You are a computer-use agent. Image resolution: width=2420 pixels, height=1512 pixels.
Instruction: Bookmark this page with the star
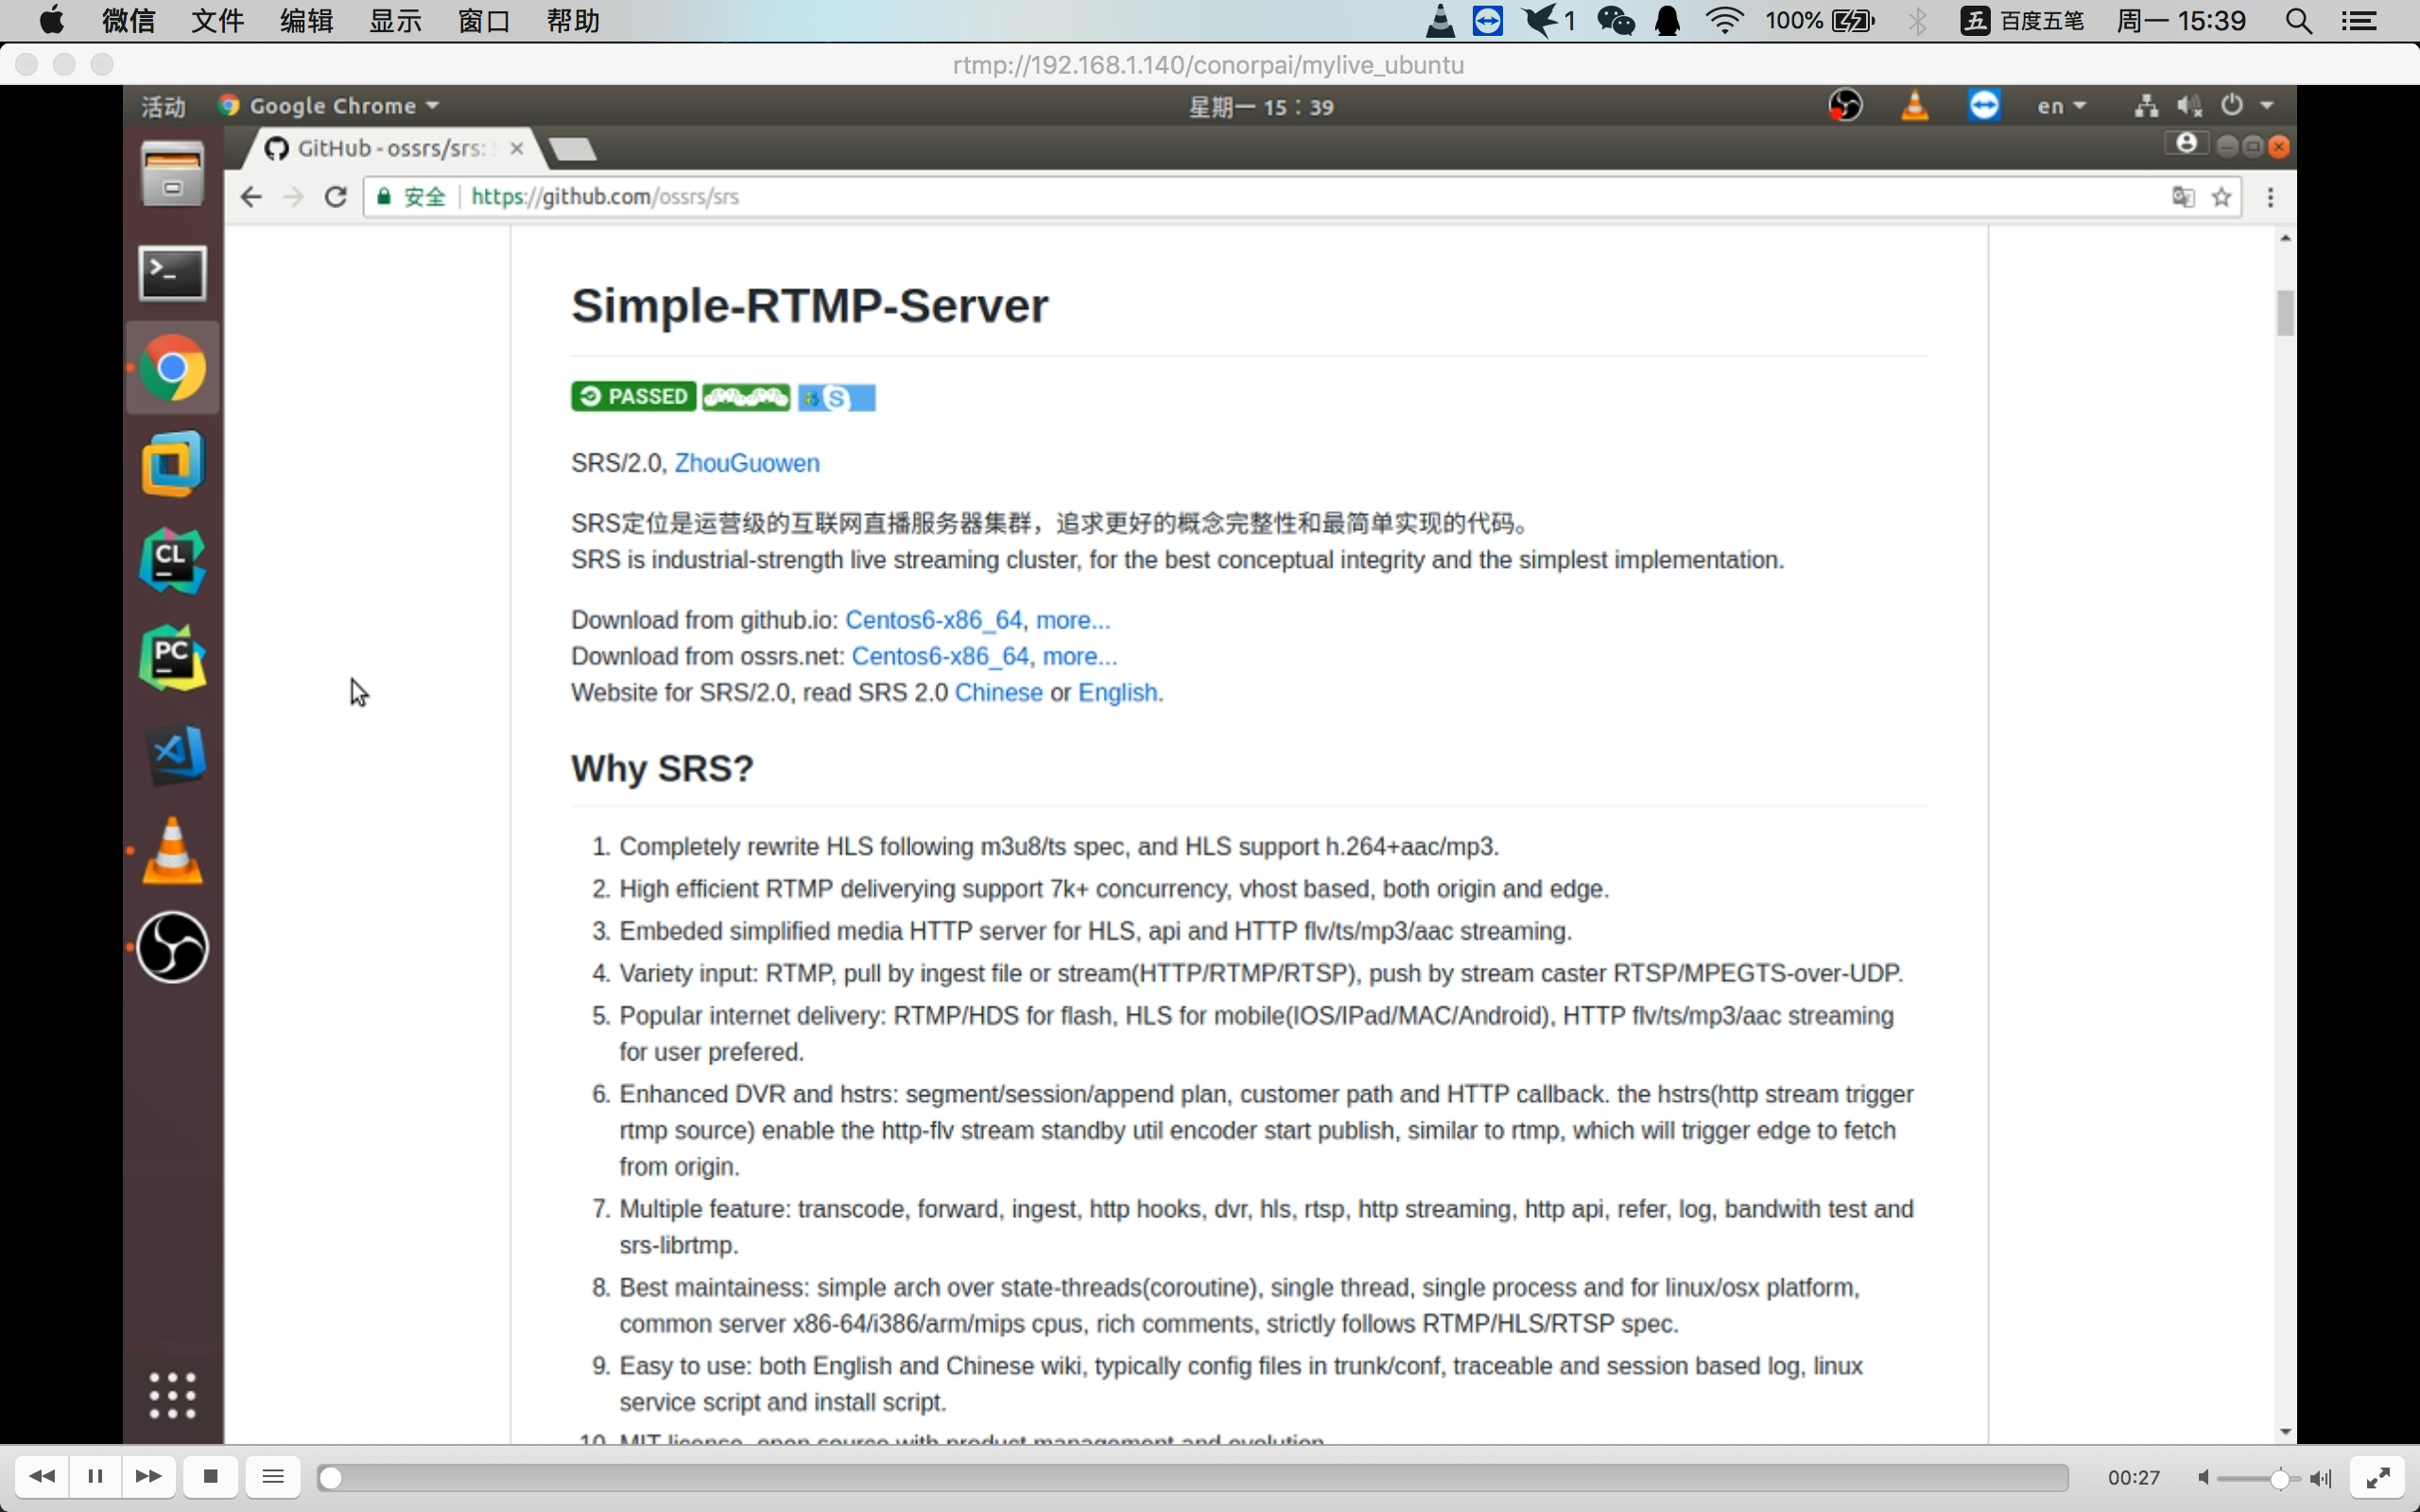2221,197
